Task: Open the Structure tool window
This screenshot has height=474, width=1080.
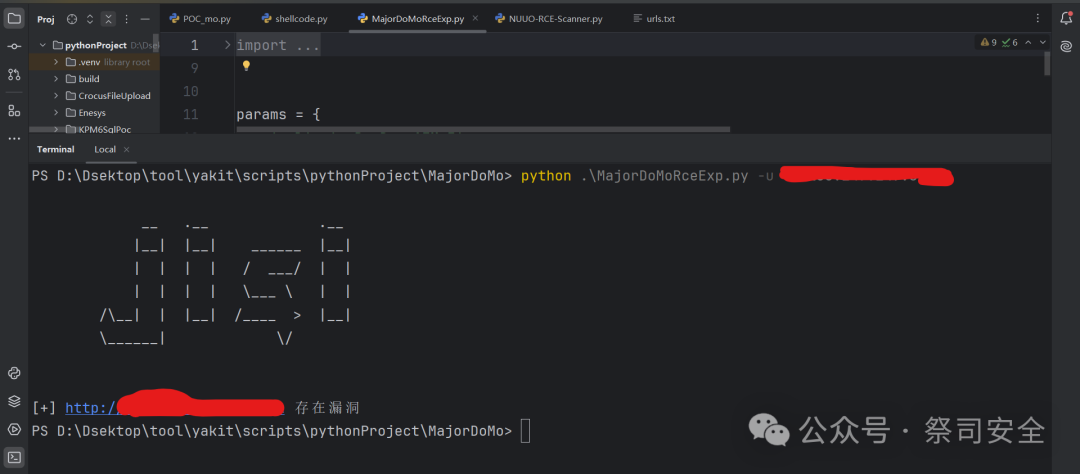Action: pyautogui.click(x=14, y=110)
